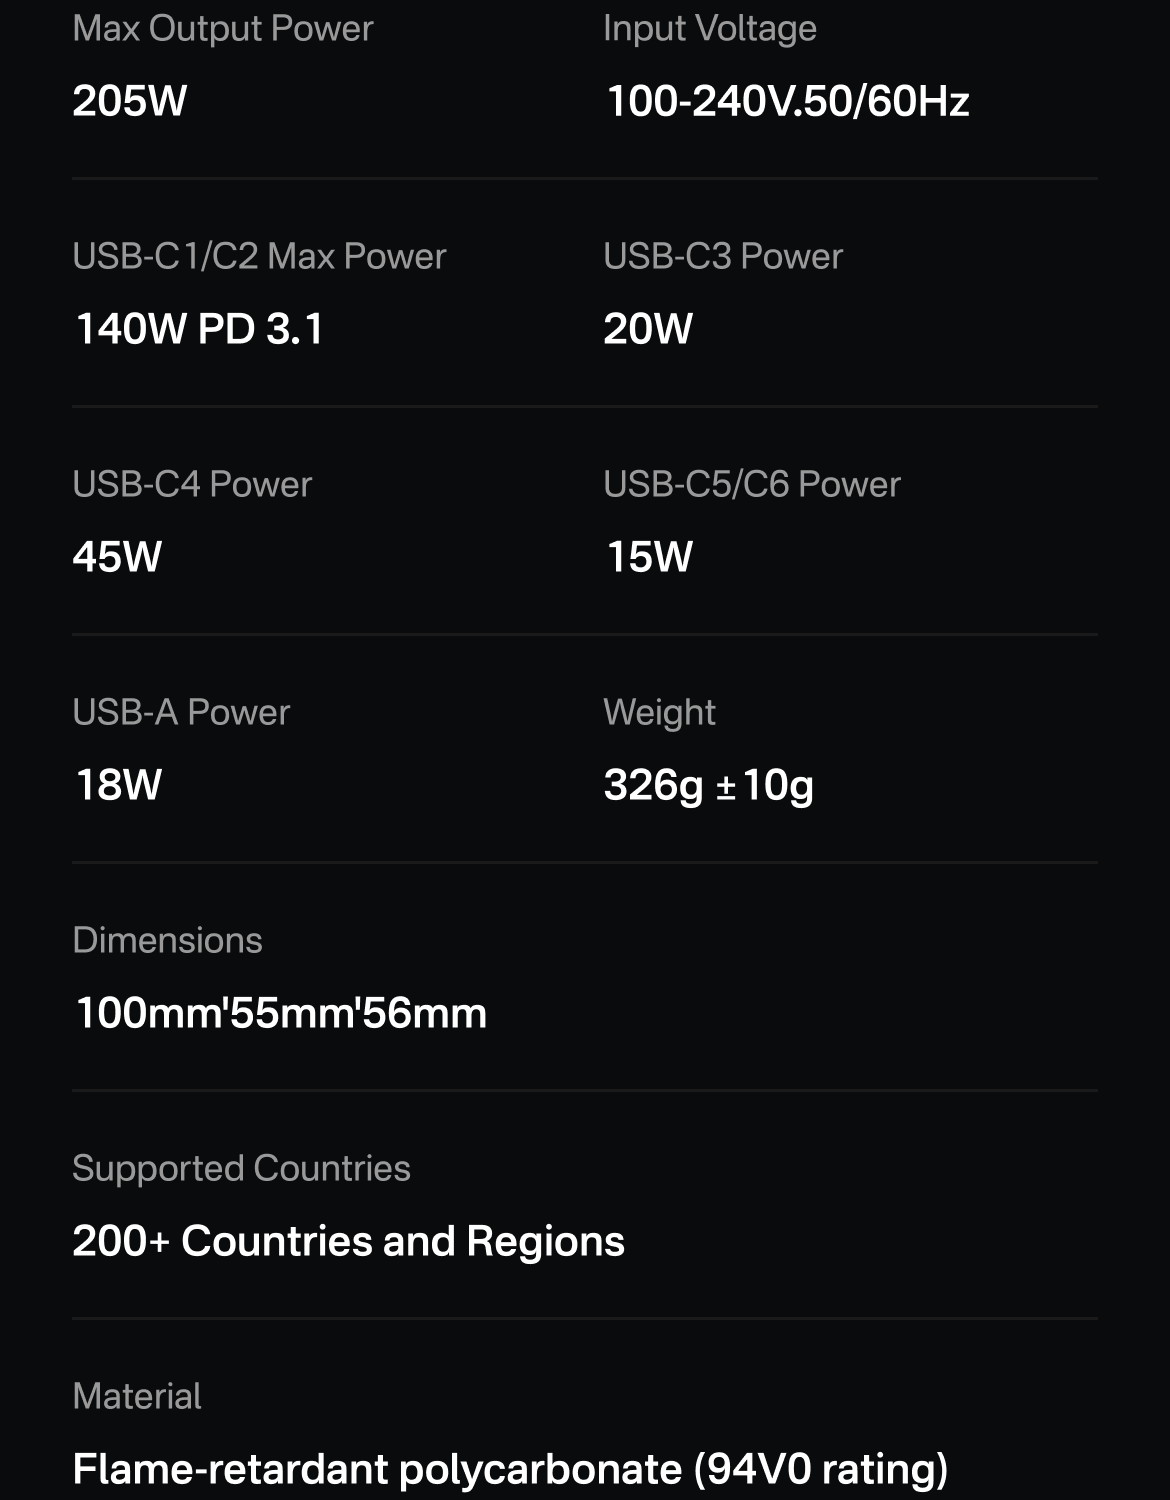Click the flame-retardant polycarbonate material text
1170x1500 pixels.
coord(510,1468)
